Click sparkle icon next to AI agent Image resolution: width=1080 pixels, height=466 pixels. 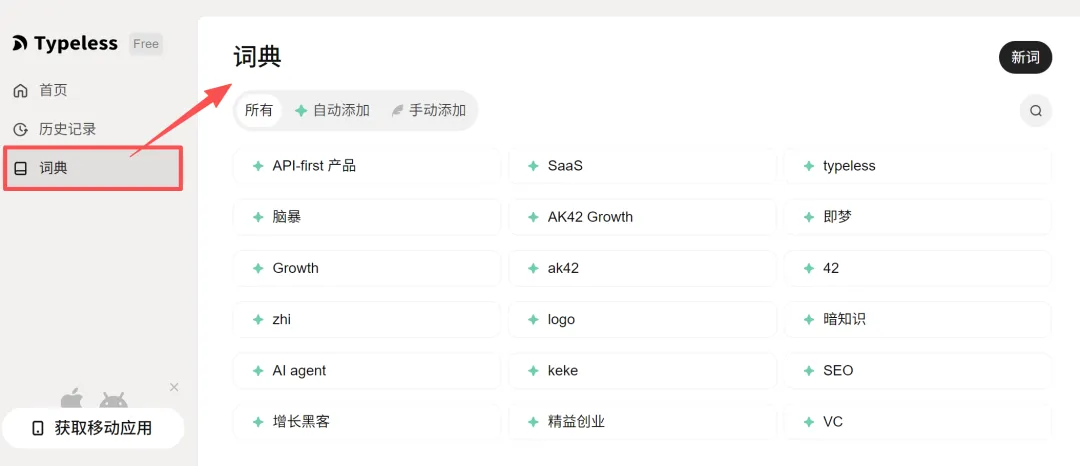[258, 370]
